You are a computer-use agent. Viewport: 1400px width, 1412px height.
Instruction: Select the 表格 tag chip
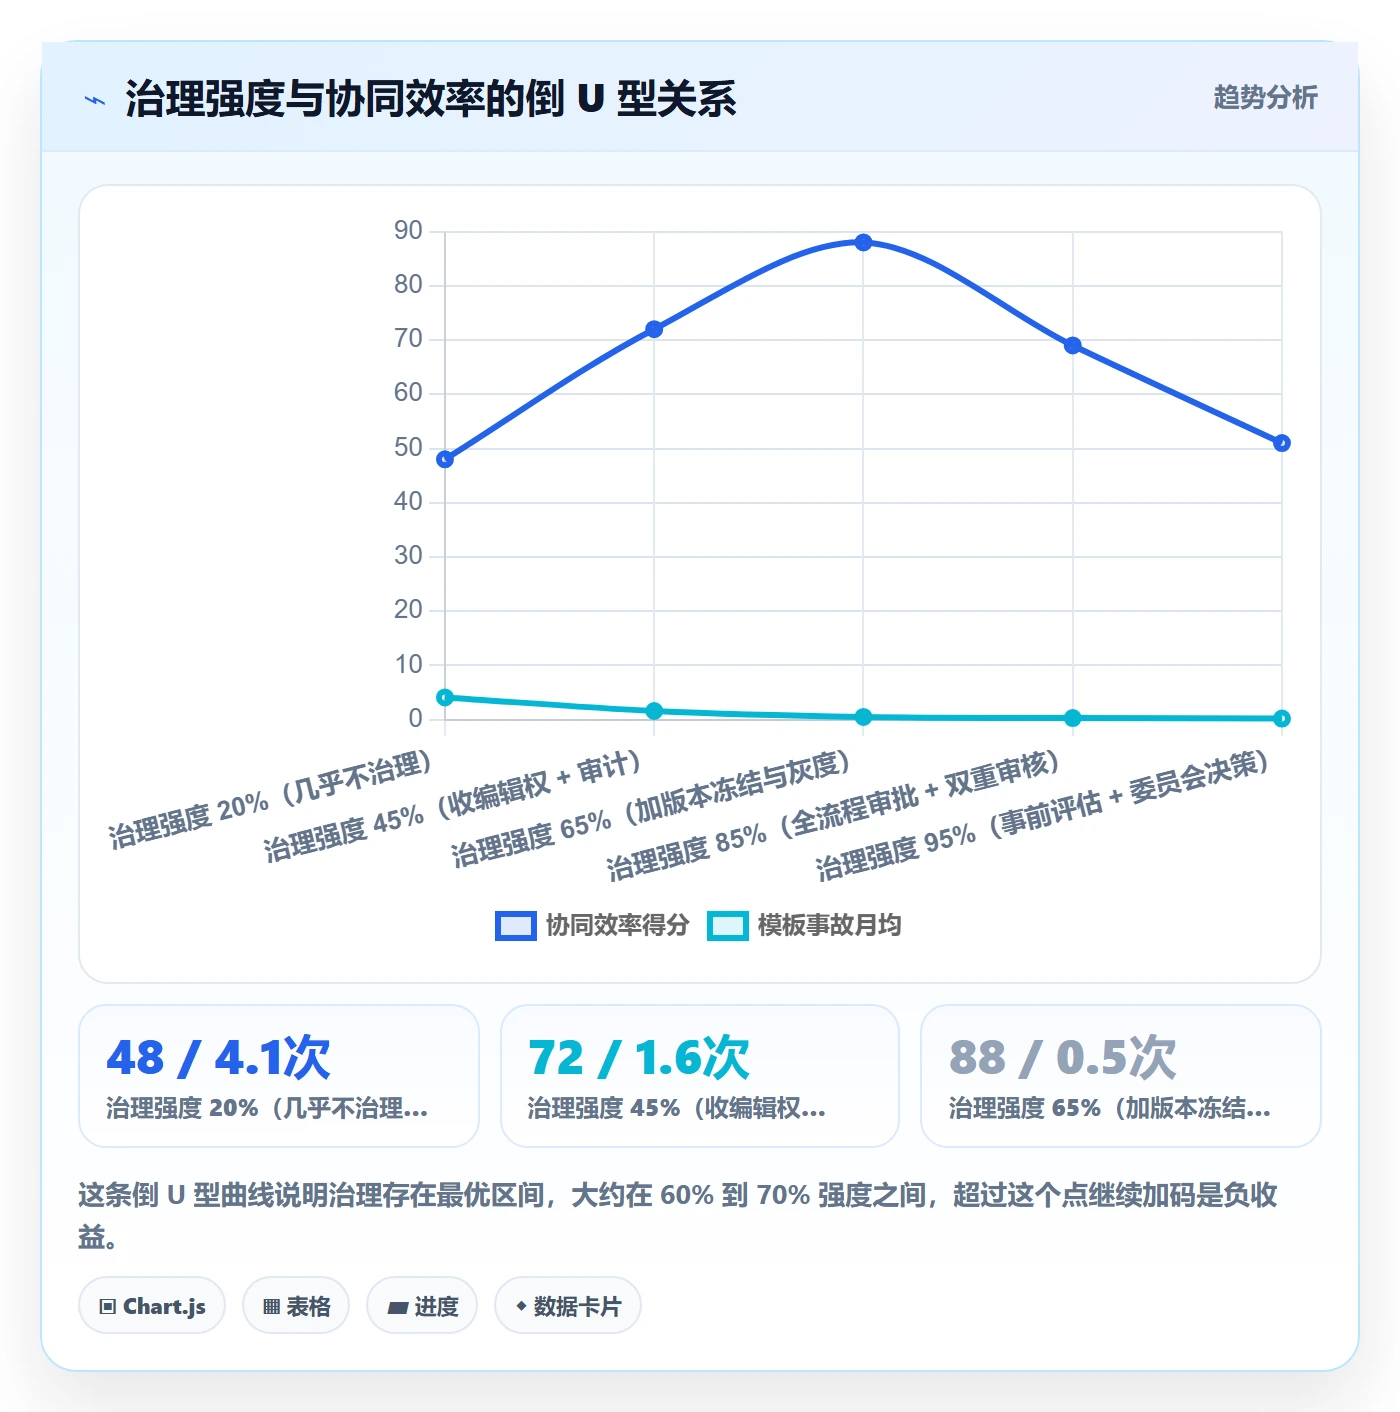point(296,1306)
